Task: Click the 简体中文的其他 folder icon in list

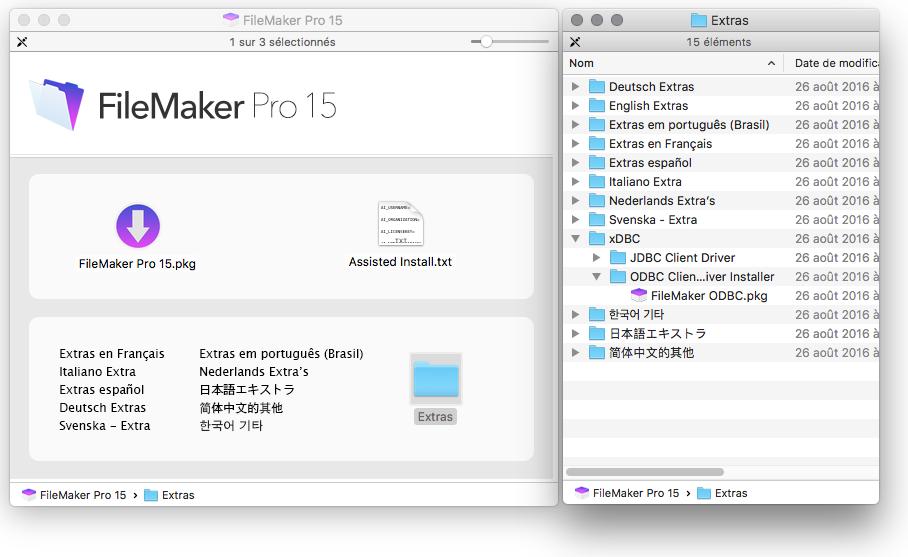Action: tap(597, 353)
